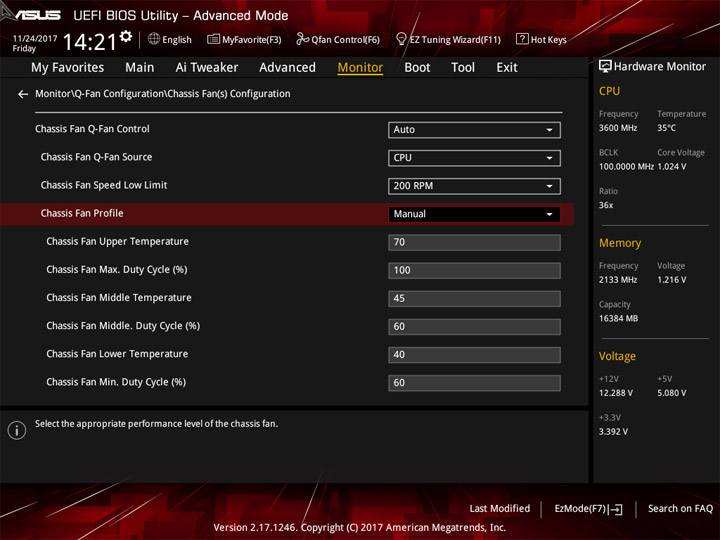720x540 pixels.
Task: Open Chassis Fan Q-Fan Control dropdown
Action: click(x=474, y=130)
